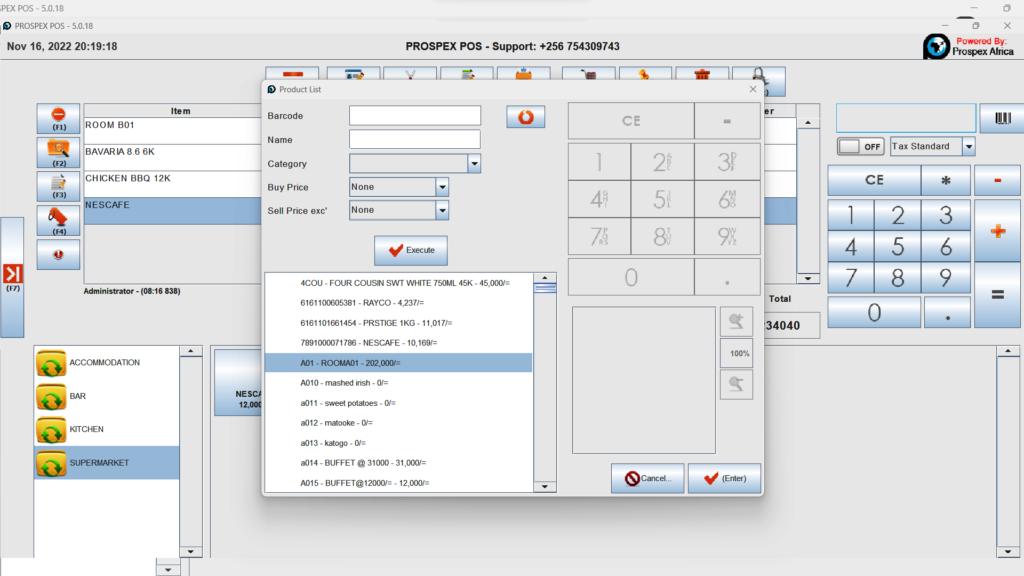This screenshot has width=1024, height=576.
Task: Click inside the Barcode input field
Action: (415, 115)
